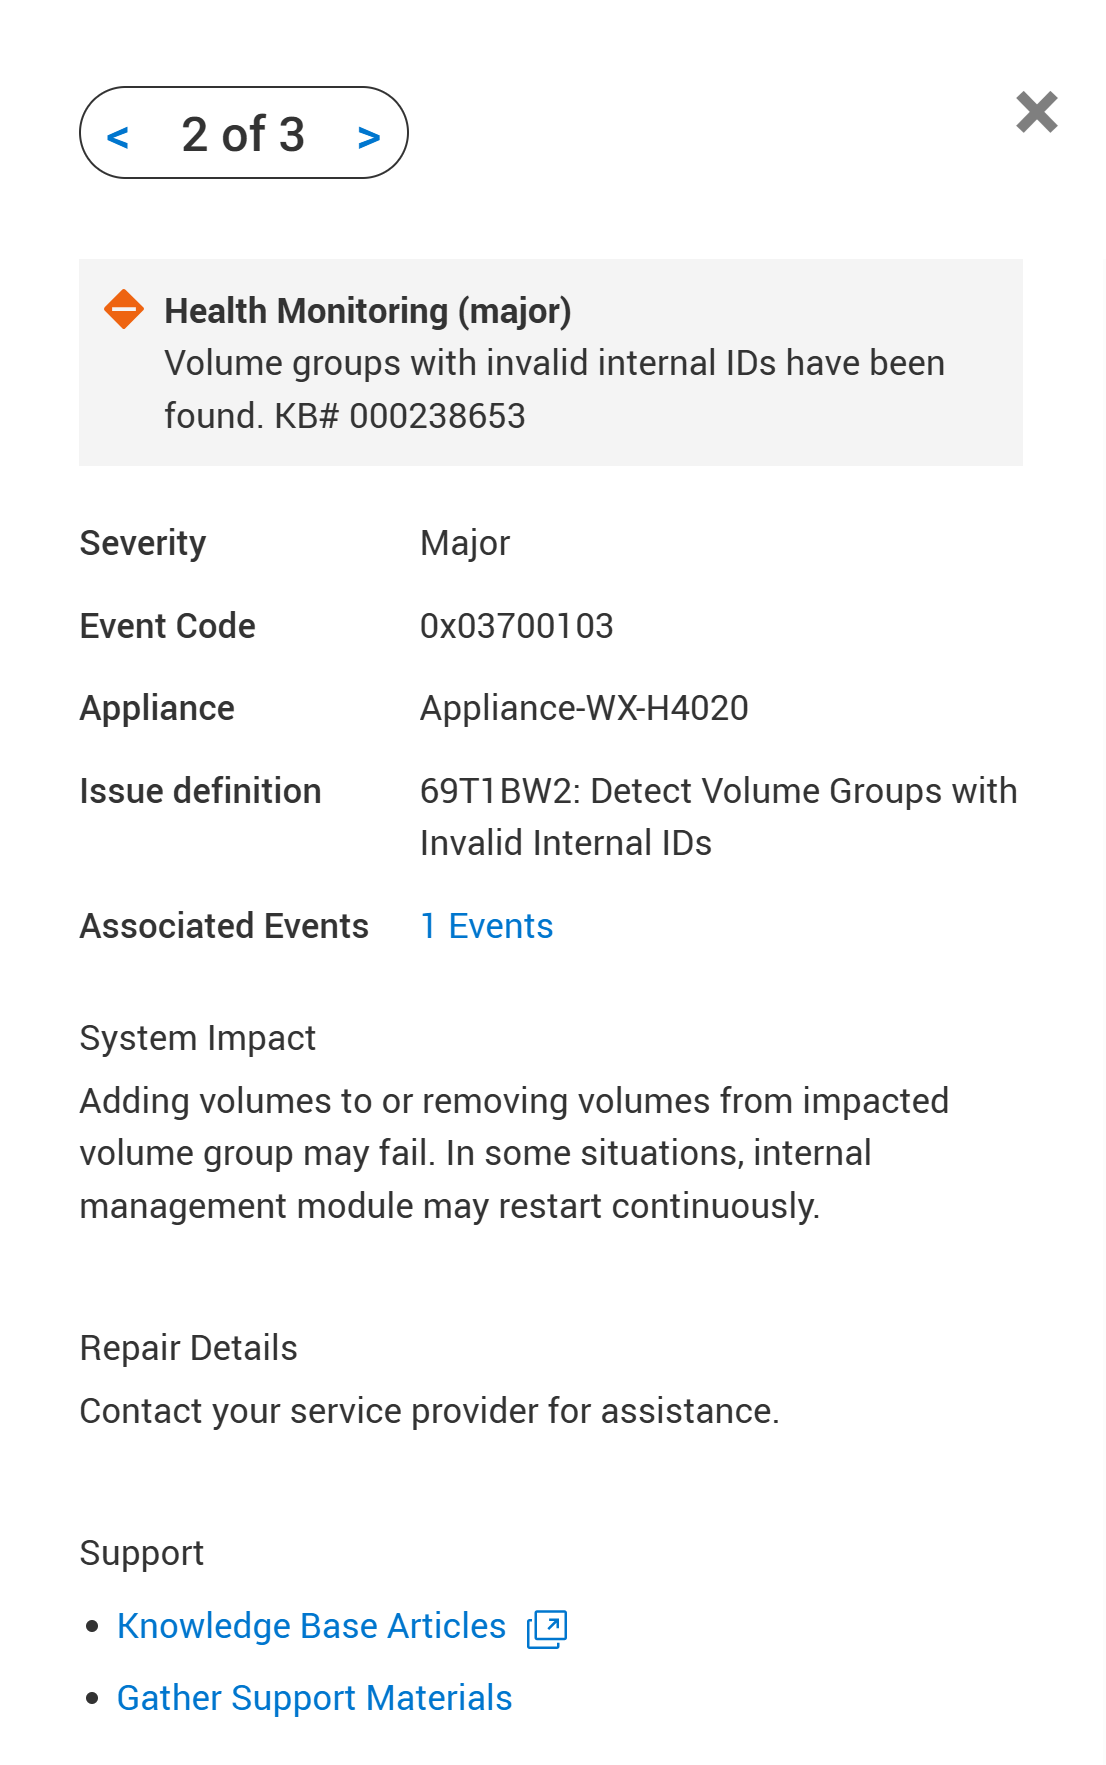Click the X dismiss icon at top right
Image resolution: width=1106 pixels, height=1765 pixels.
[1037, 113]
